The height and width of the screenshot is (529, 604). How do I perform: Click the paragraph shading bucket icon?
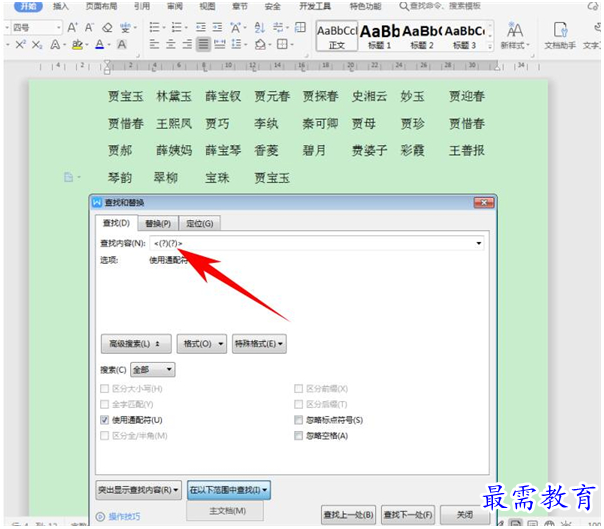(x=260, y=45)
